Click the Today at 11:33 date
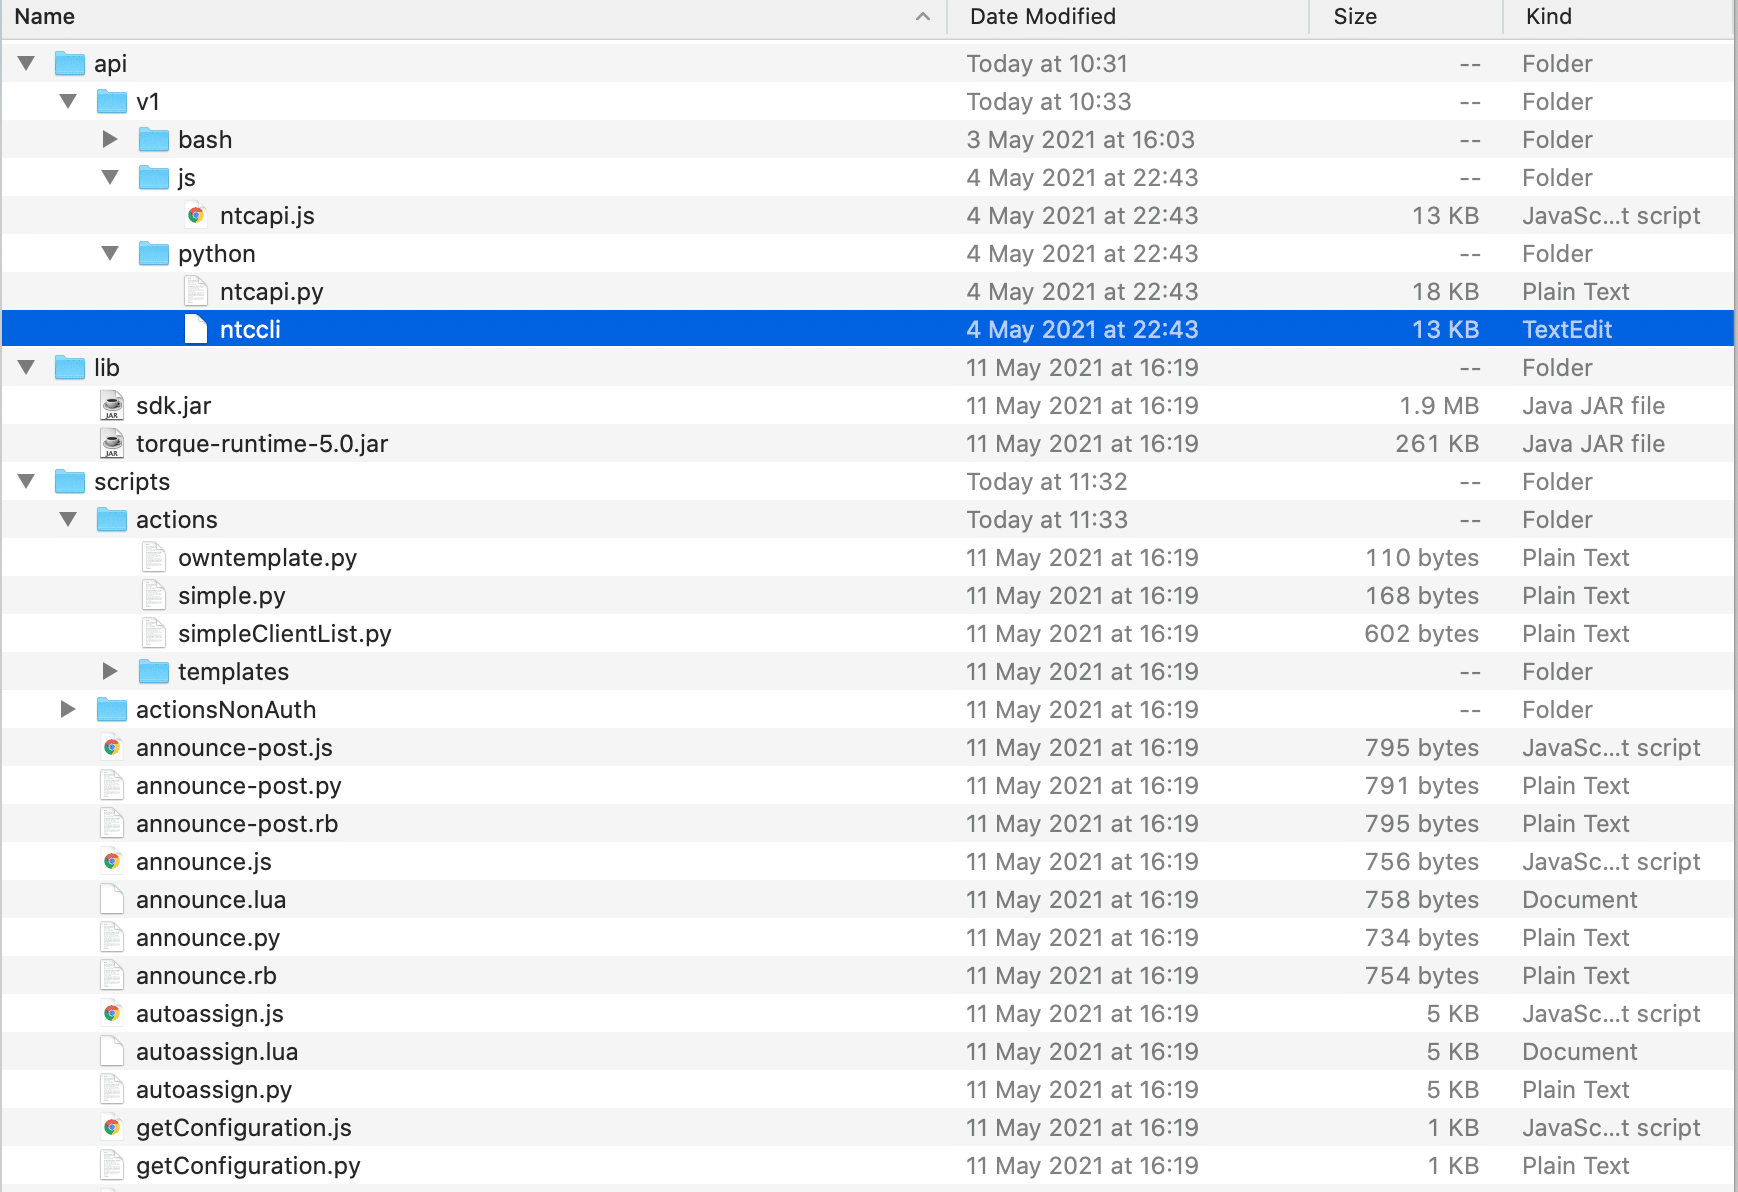The width and height of the screenshot is (1738, 1192). coord(1047,520)
